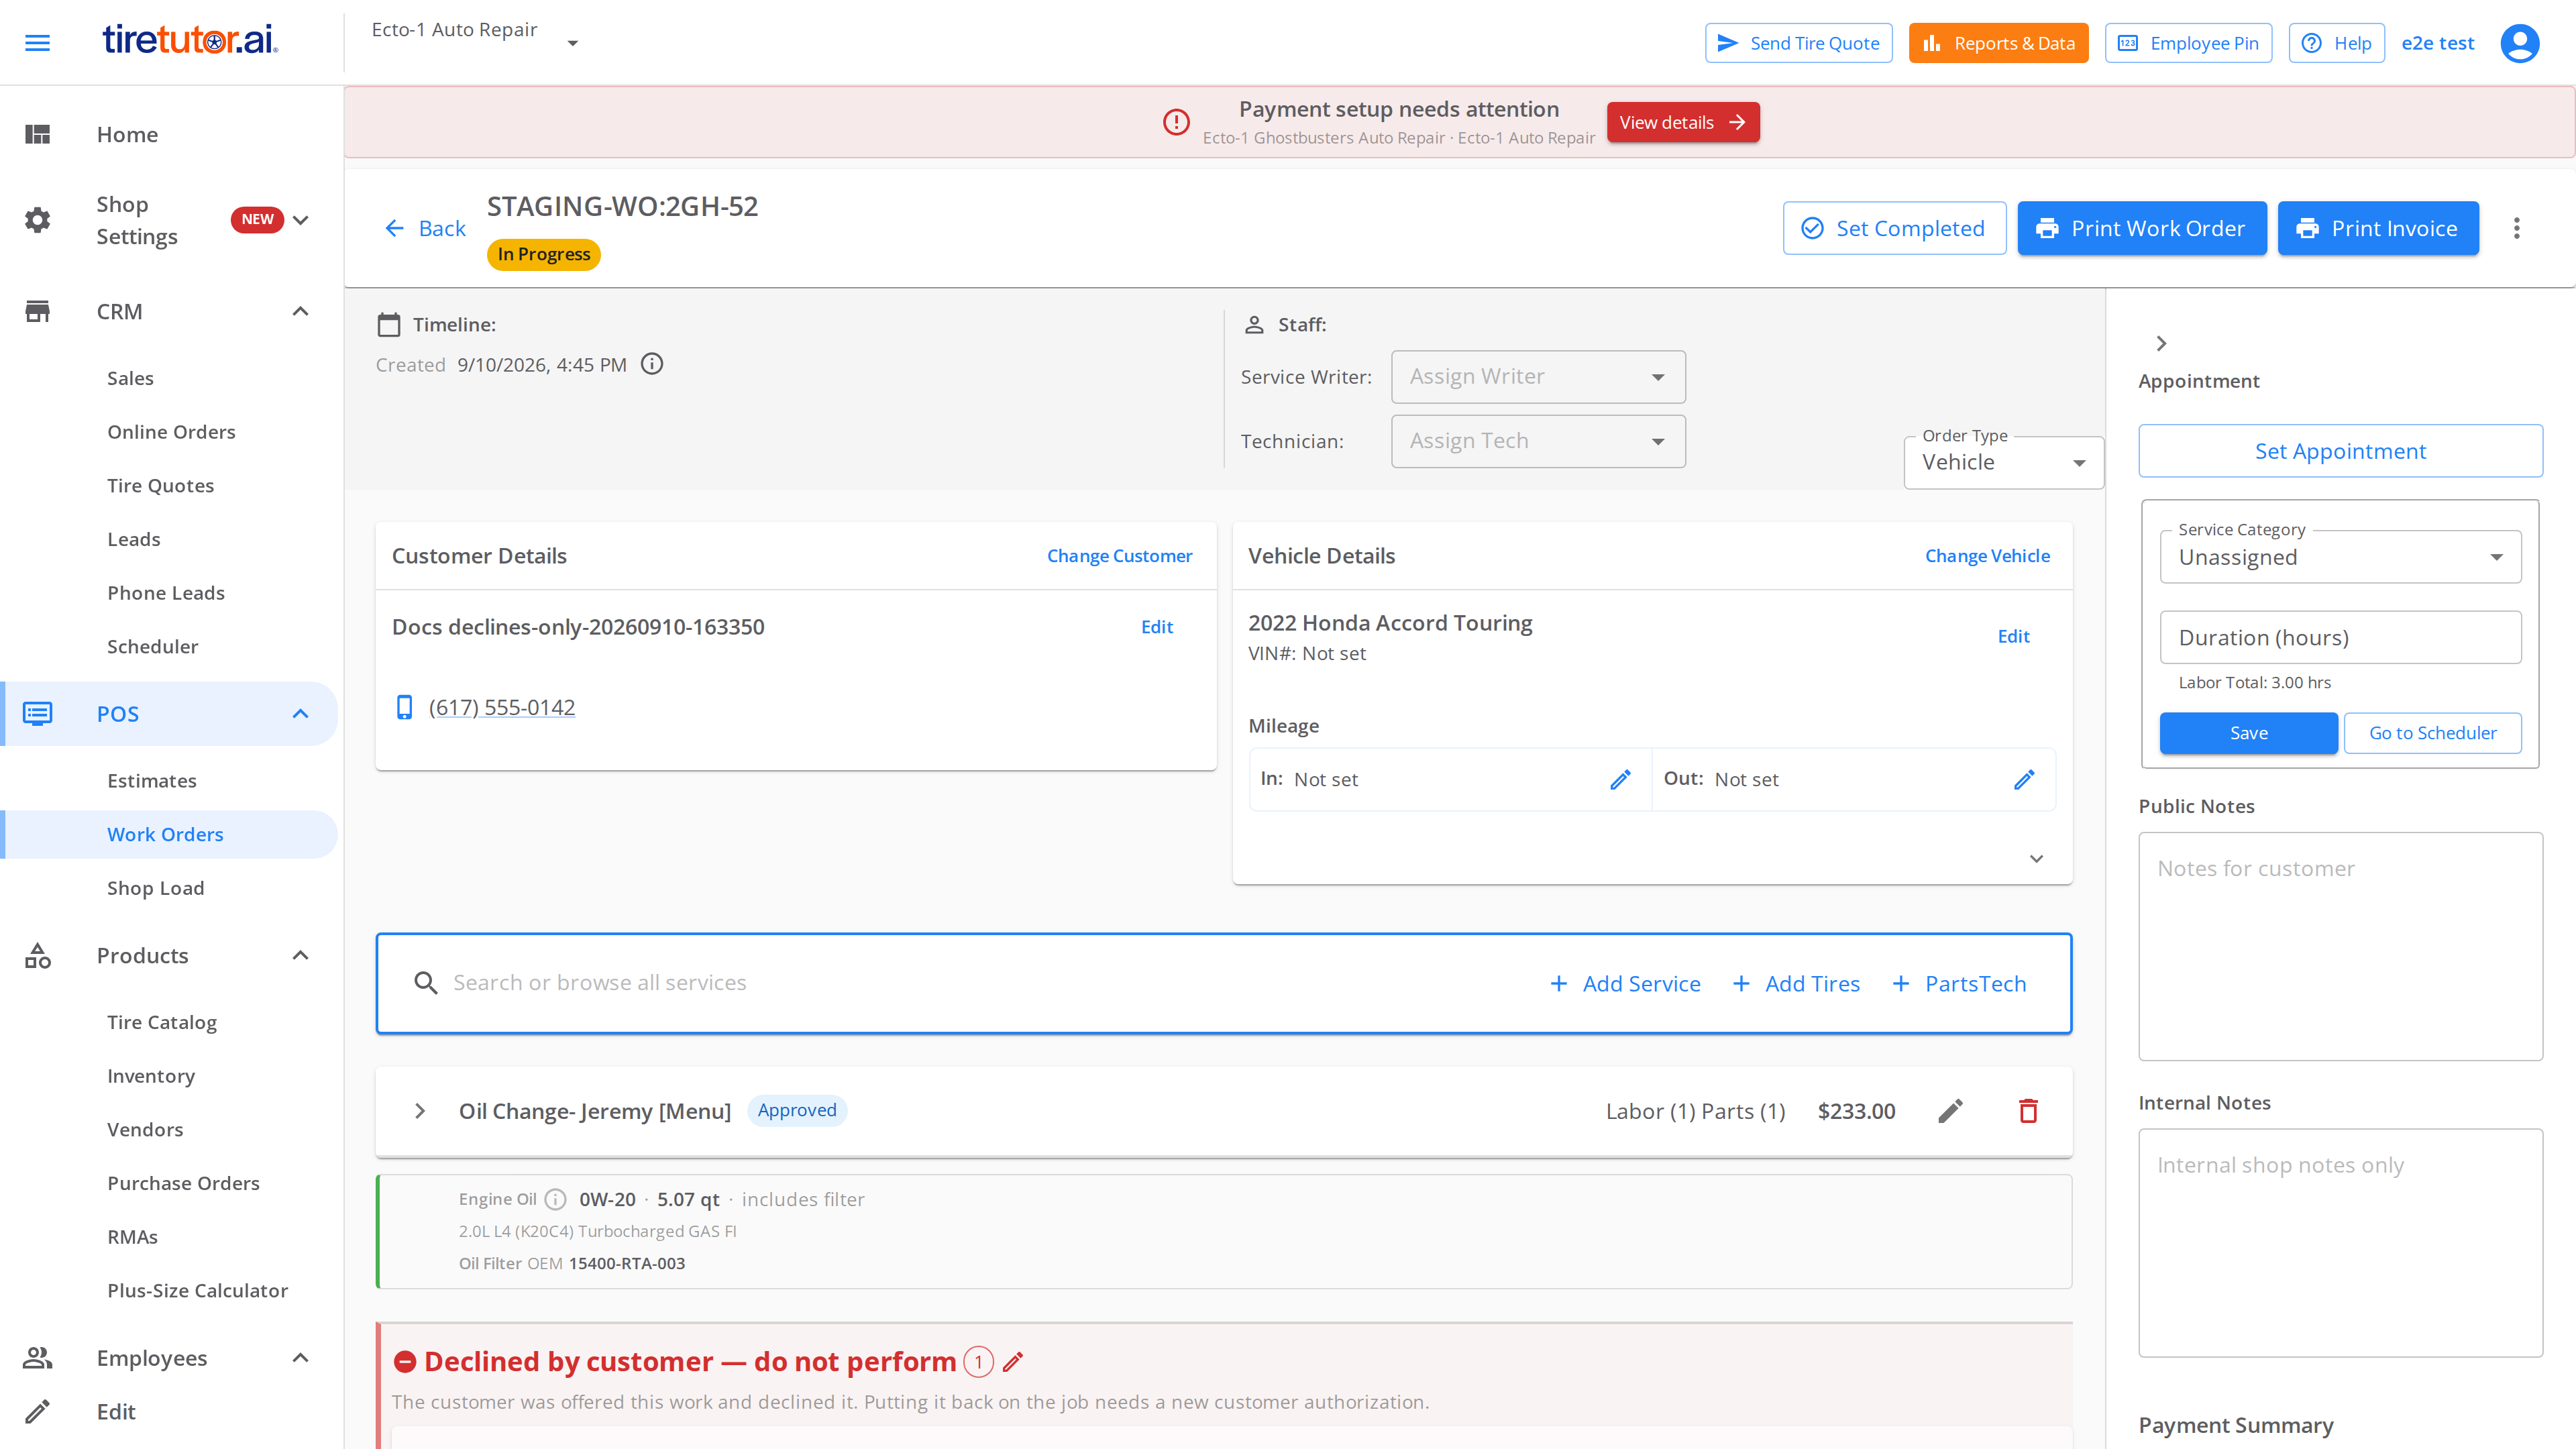Edit the Mileage In value pencil
The width and height of the screenshot is (2576, 1449).
coord(1620,779)
